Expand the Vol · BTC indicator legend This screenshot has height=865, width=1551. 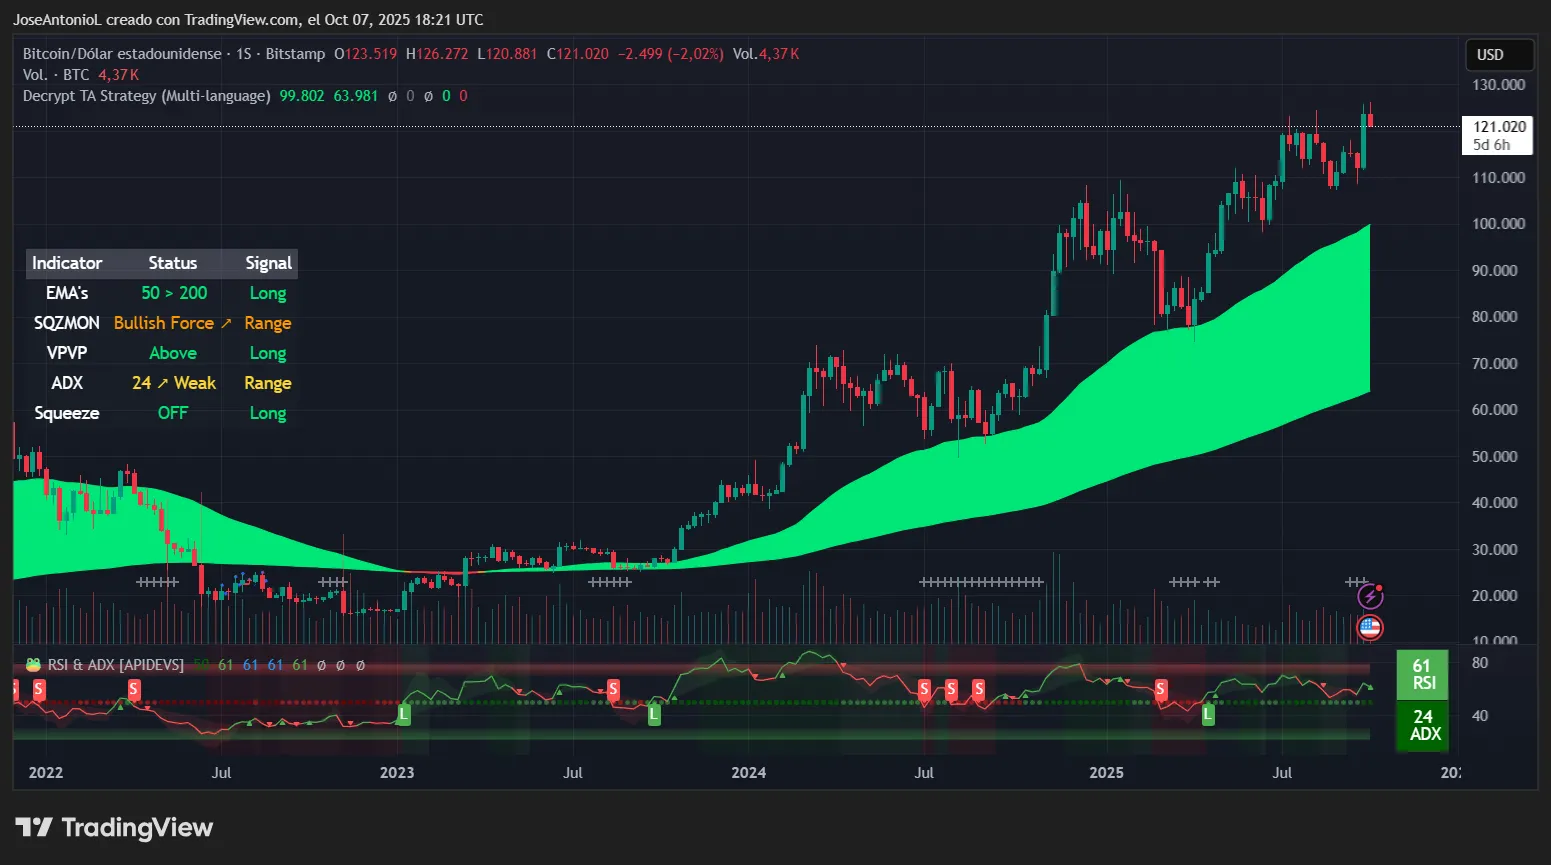pyautogui.click(x=56, y=75)
